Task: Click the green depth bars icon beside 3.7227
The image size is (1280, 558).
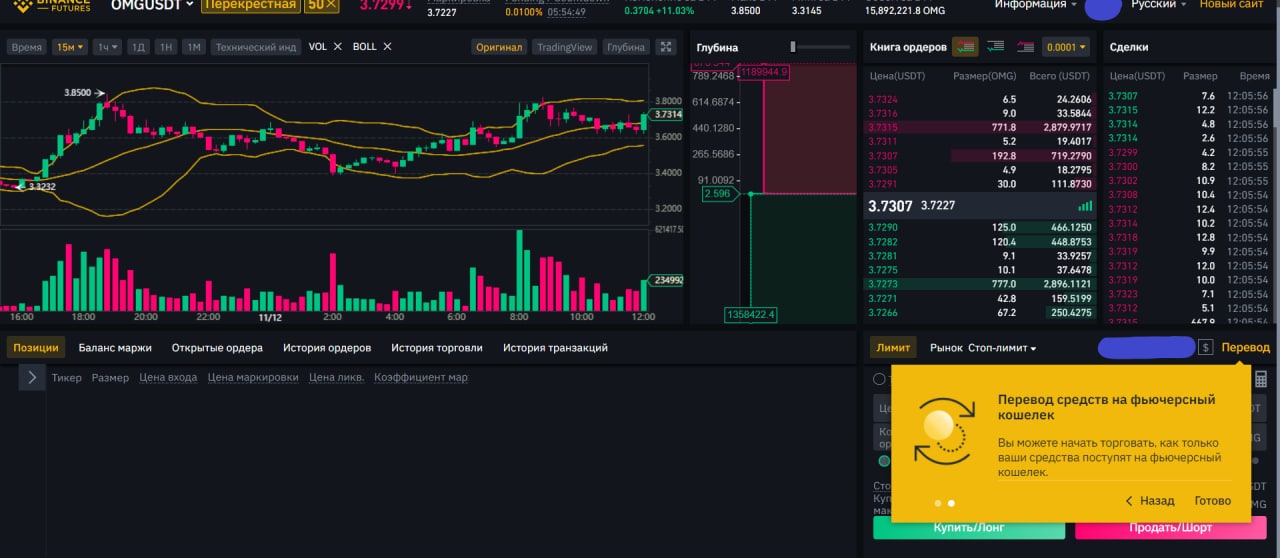Action: coord(1085,205)
